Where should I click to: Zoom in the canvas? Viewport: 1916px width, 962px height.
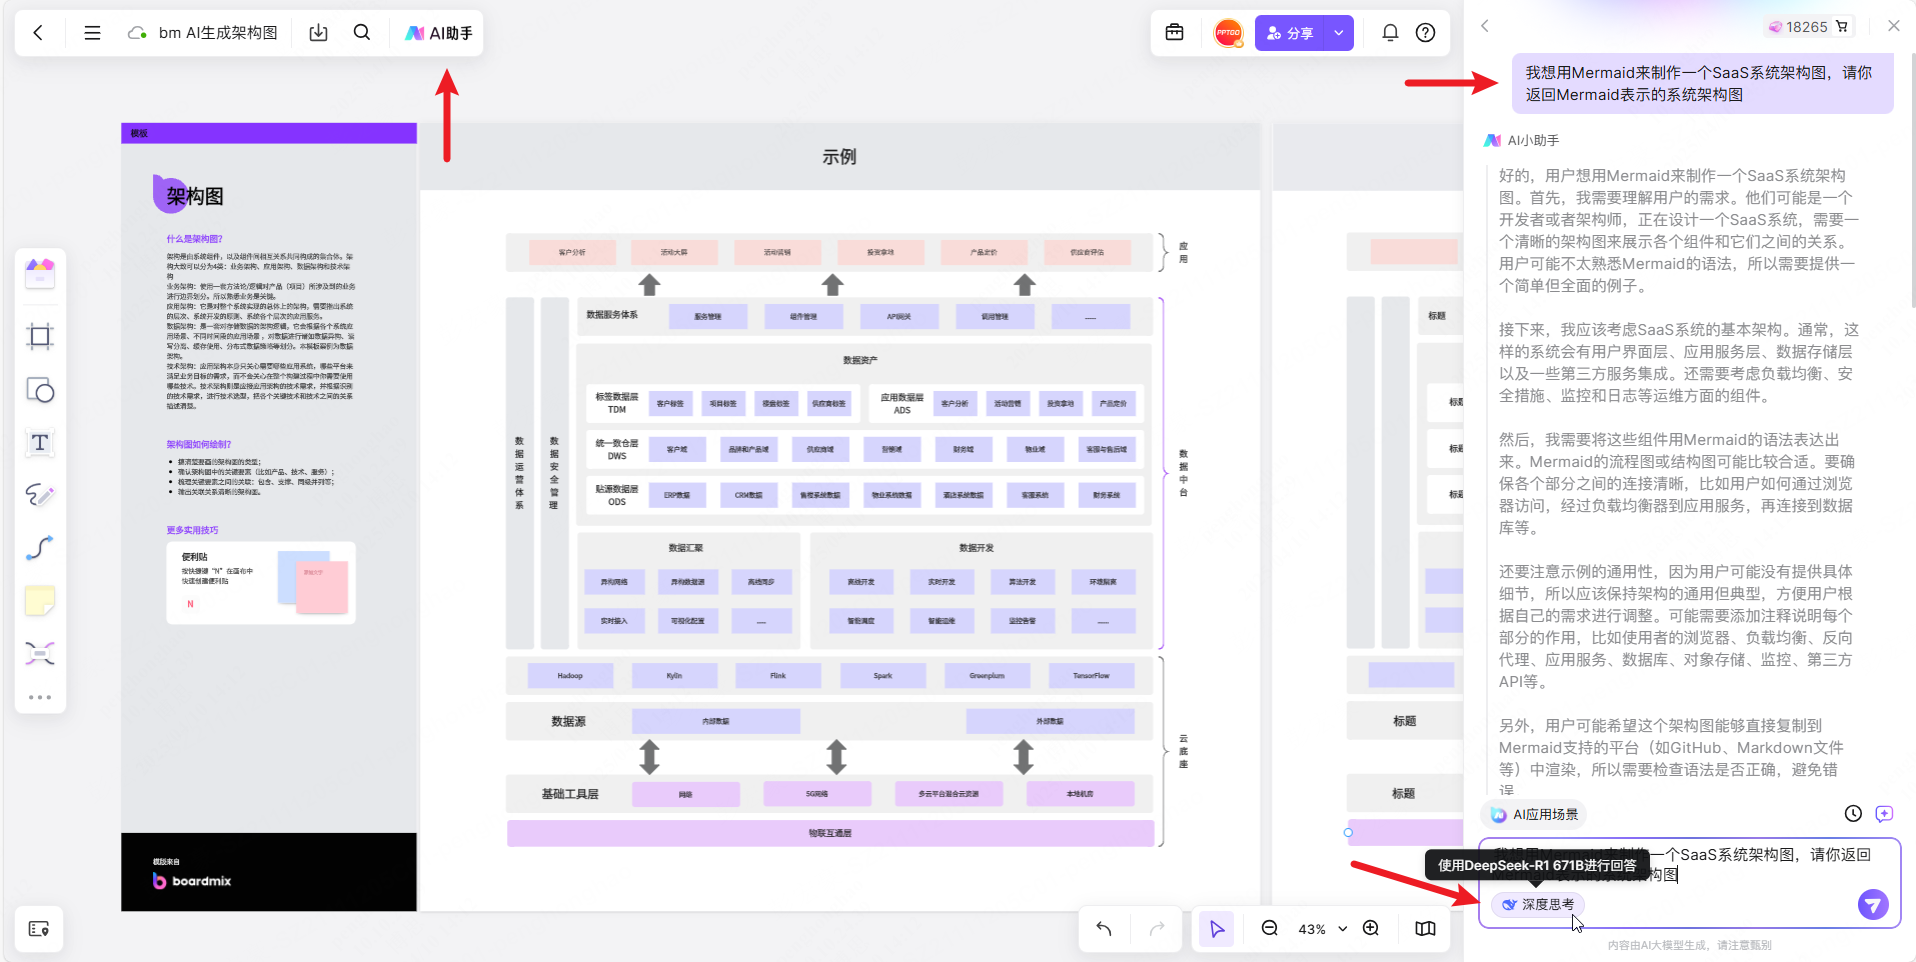(1371, 928)
